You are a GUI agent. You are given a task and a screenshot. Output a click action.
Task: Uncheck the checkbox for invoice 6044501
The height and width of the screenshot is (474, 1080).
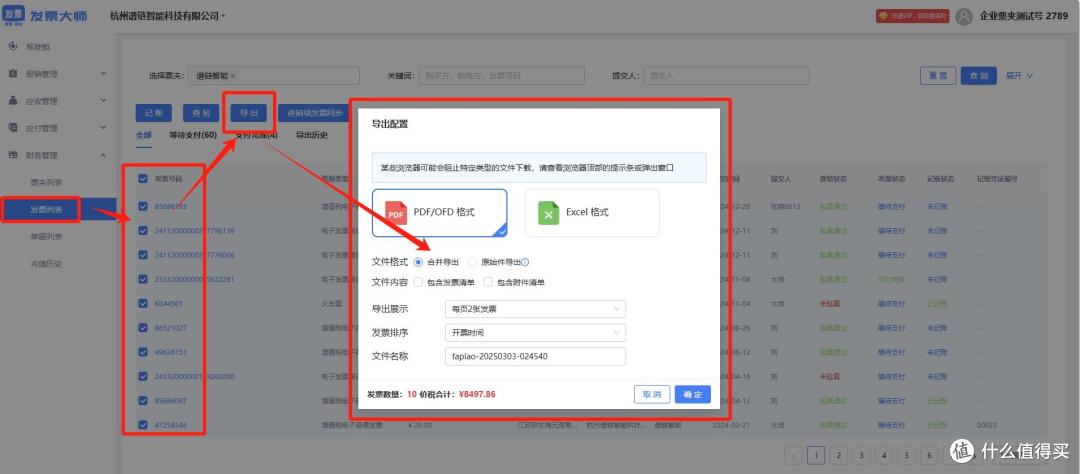[143, 303]
